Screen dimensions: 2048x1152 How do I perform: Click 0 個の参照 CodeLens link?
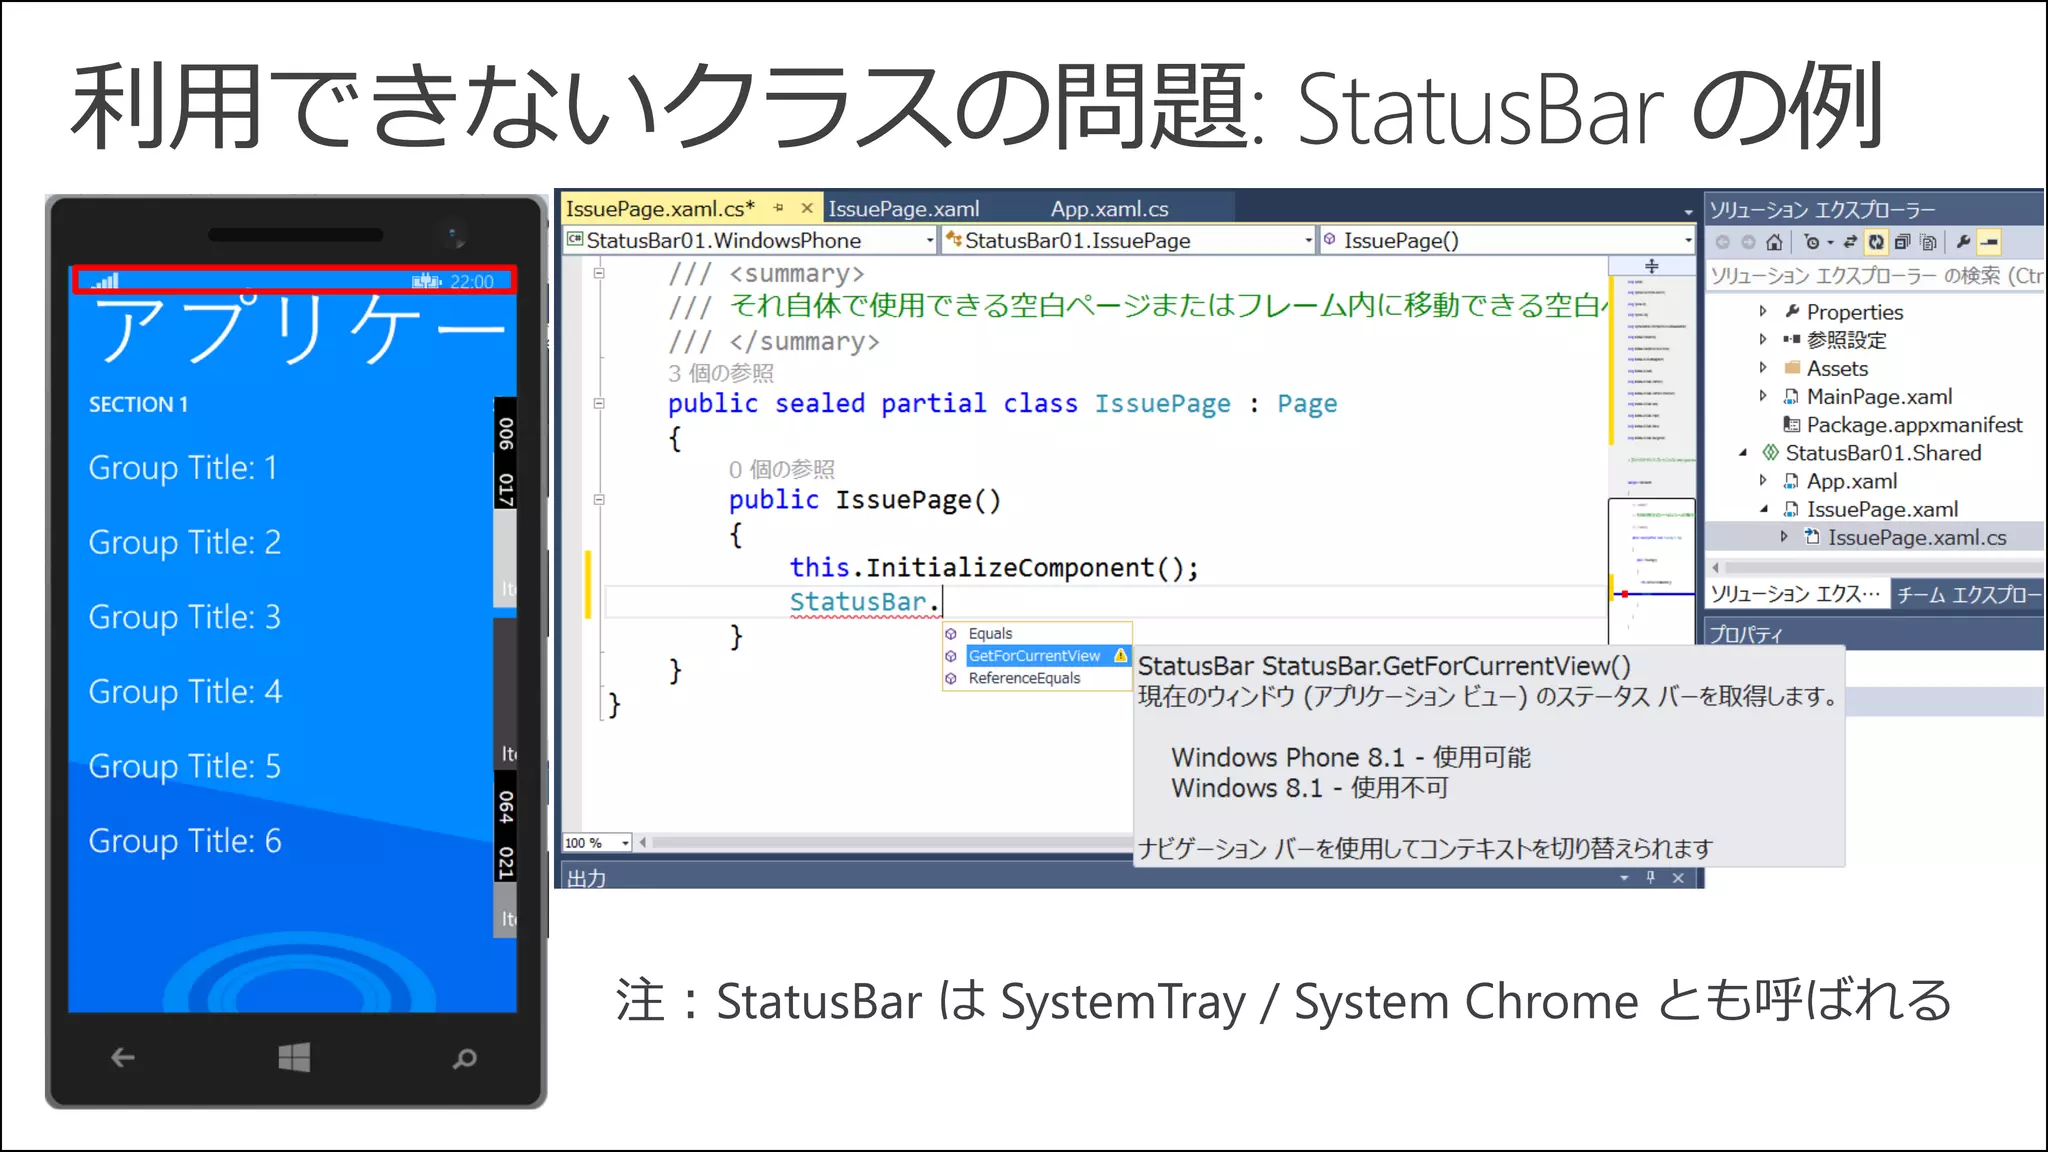pos(782,469)
